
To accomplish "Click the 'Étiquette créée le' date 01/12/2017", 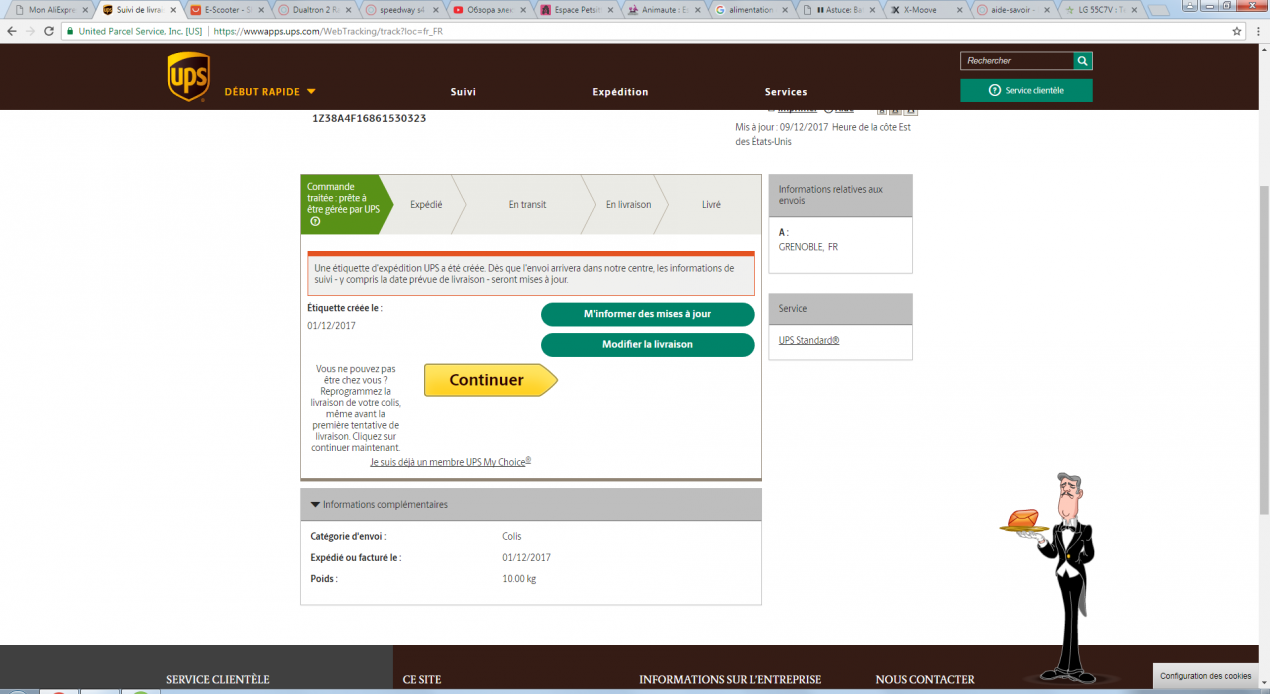I will pyautogui.click(x=331, y=326).
